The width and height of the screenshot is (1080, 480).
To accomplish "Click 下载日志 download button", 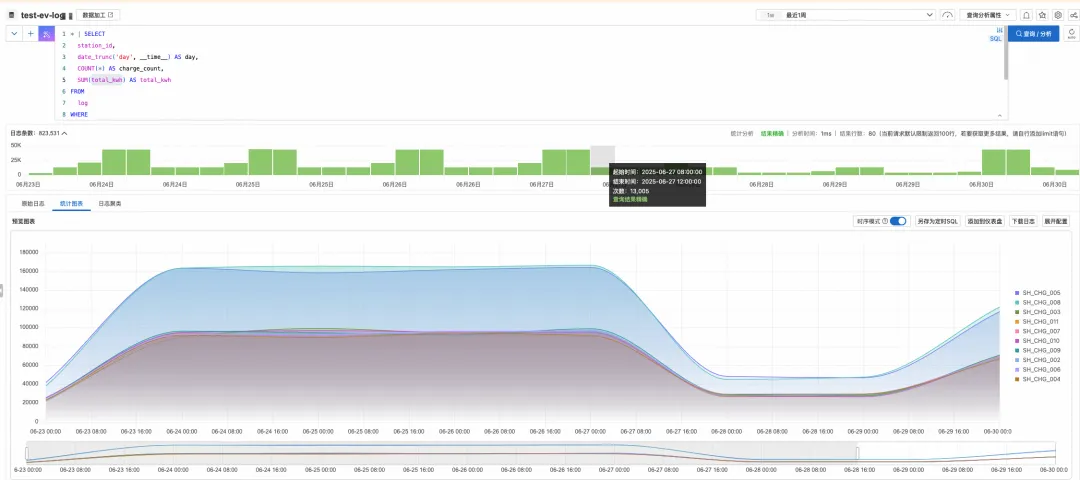I will coord(1022,221).
